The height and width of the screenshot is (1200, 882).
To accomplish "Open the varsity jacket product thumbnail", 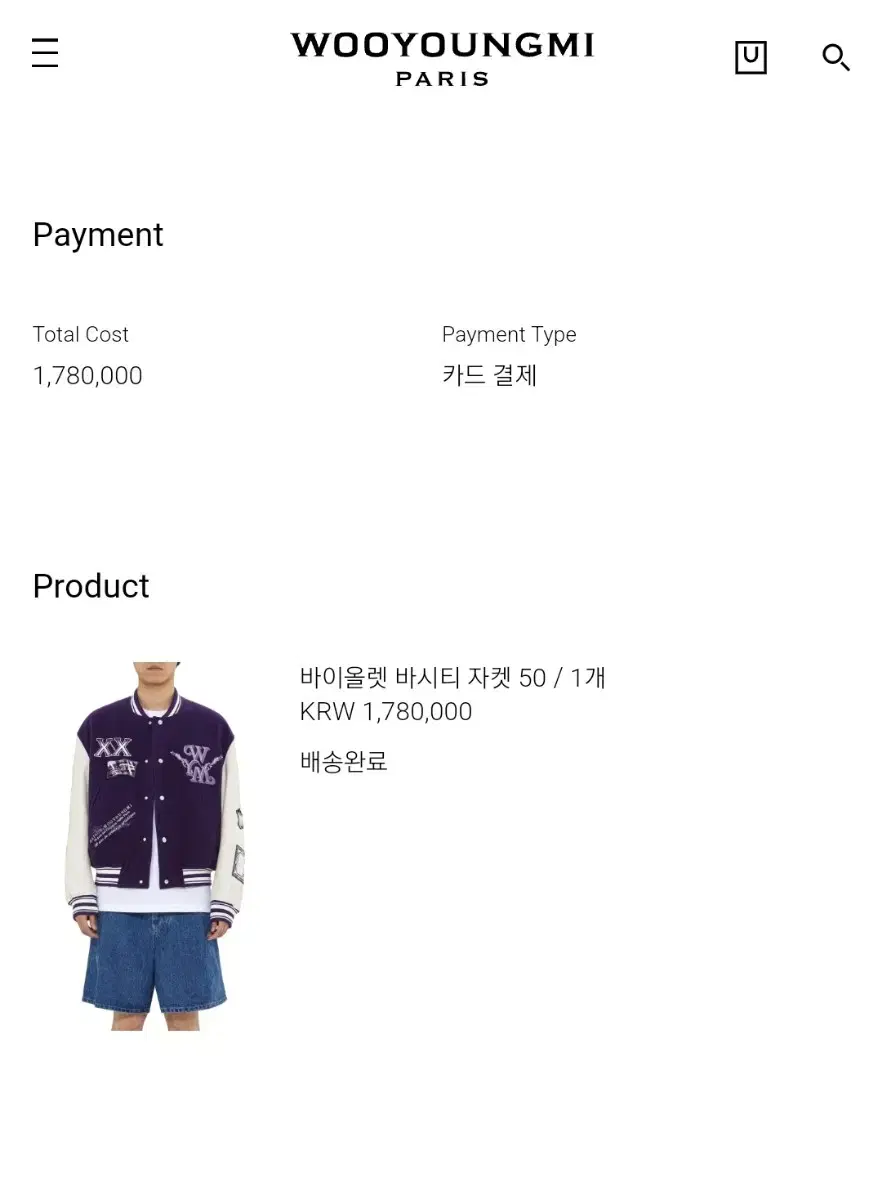I will coord(155,846).
